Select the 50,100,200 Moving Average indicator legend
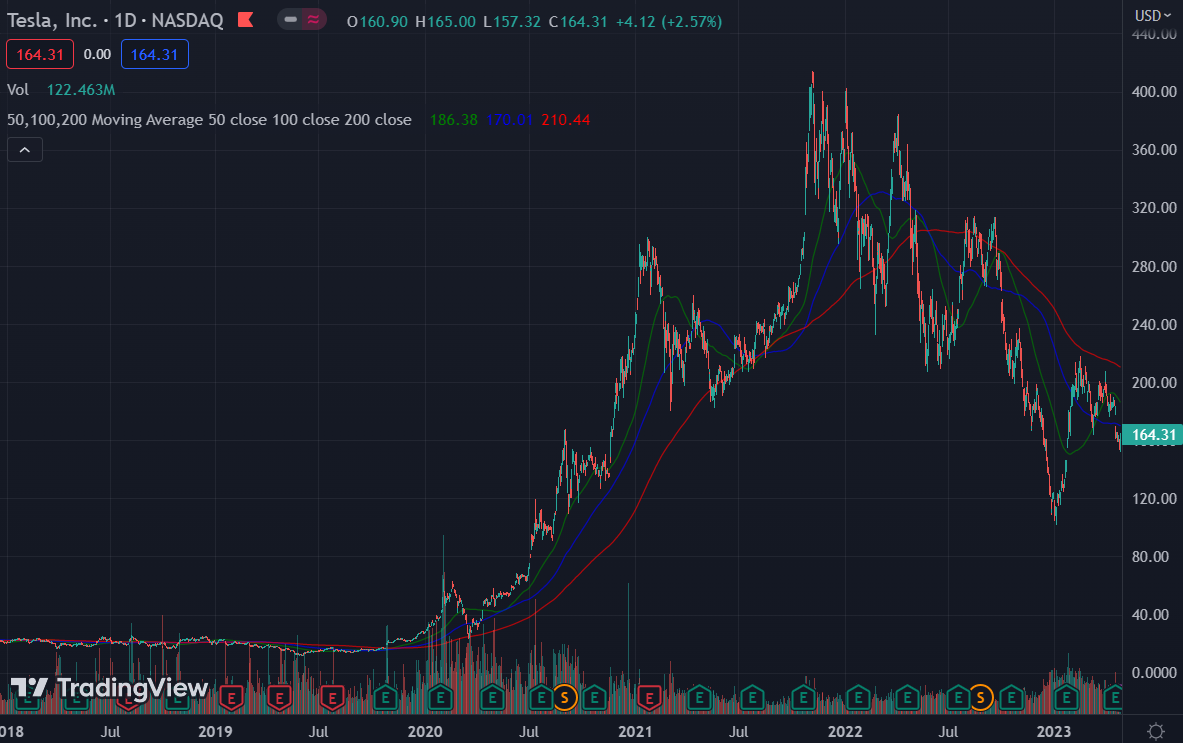This screenshot has width=1183, height=743. coord(209,120)
